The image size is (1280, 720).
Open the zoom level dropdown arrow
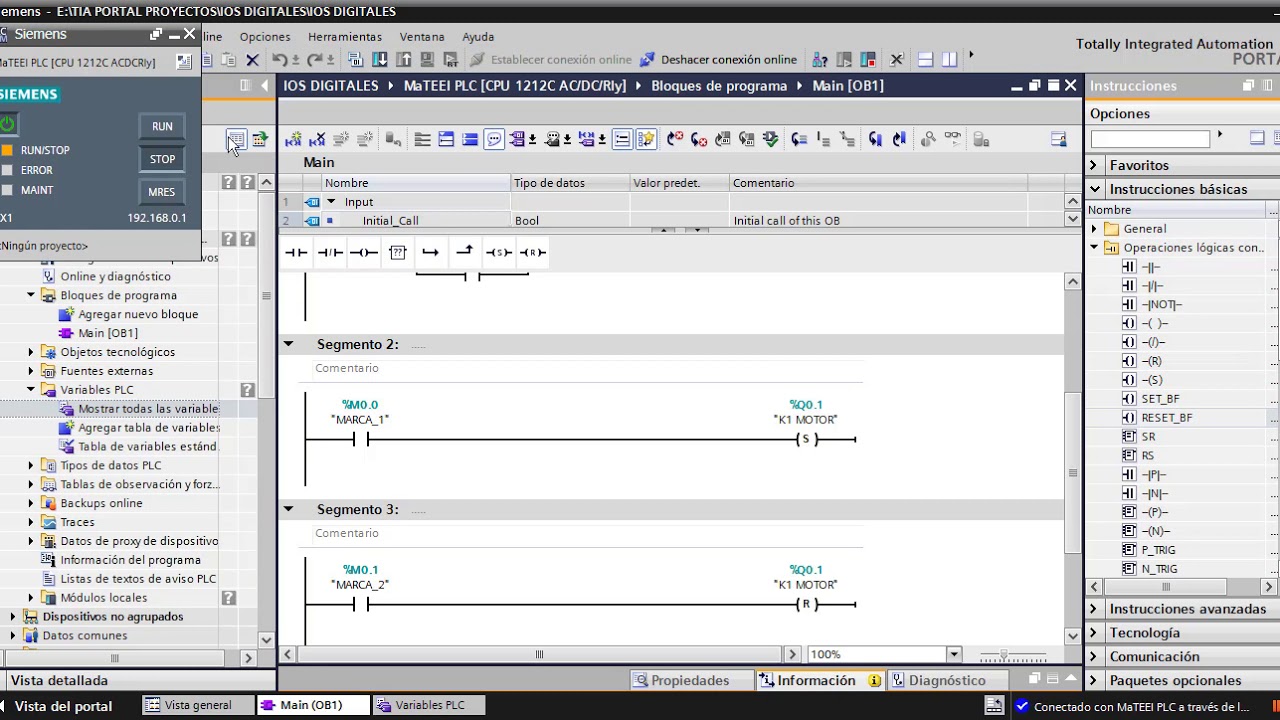point(954,654)
